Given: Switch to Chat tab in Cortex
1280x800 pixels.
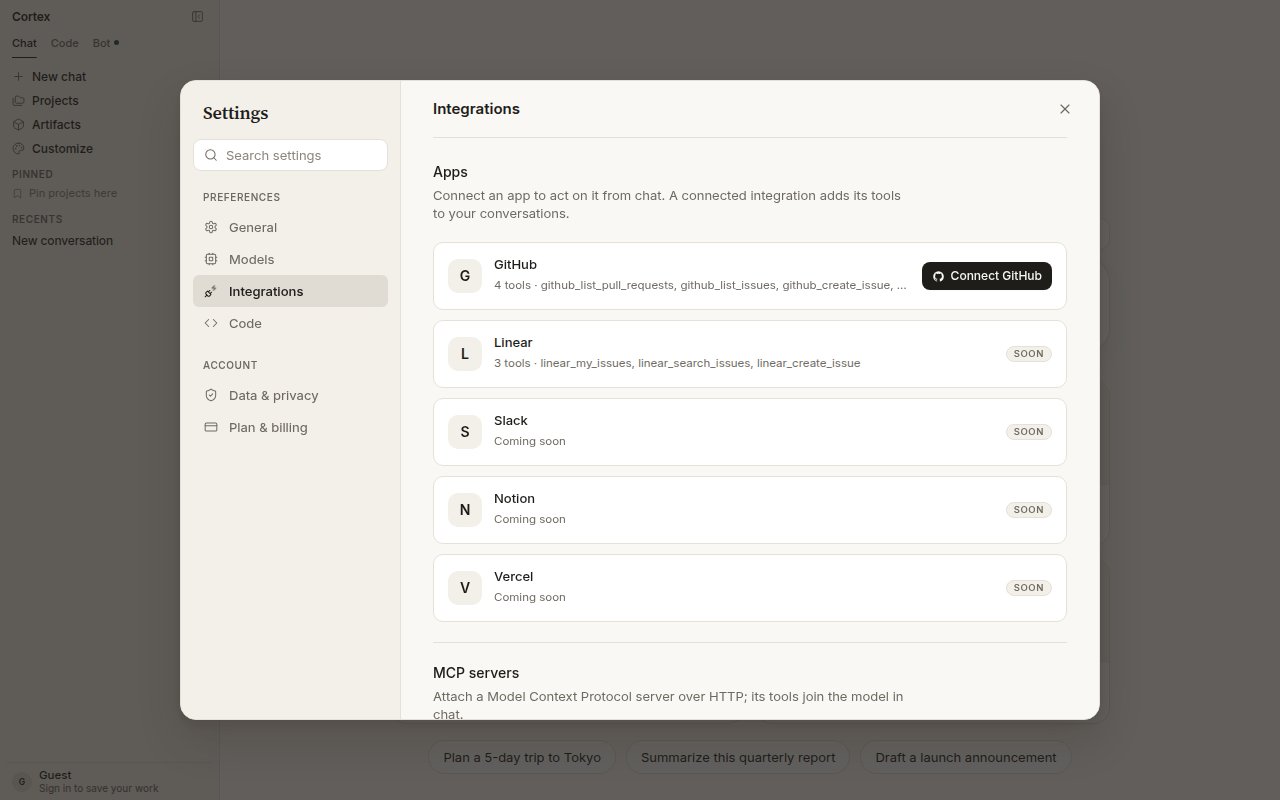Looking at the screenshot, I should (24, 43).
